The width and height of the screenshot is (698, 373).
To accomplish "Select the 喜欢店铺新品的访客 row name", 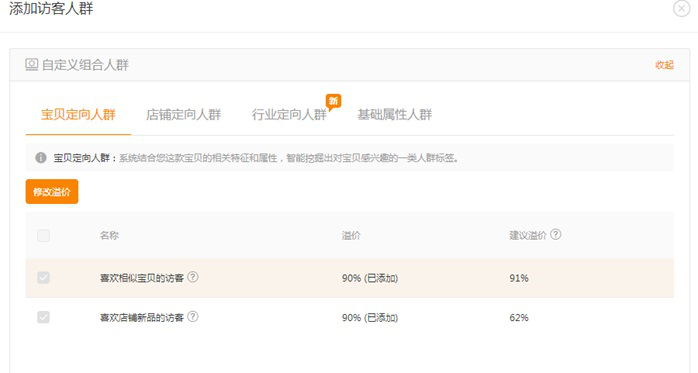I will tap(142, 318).
